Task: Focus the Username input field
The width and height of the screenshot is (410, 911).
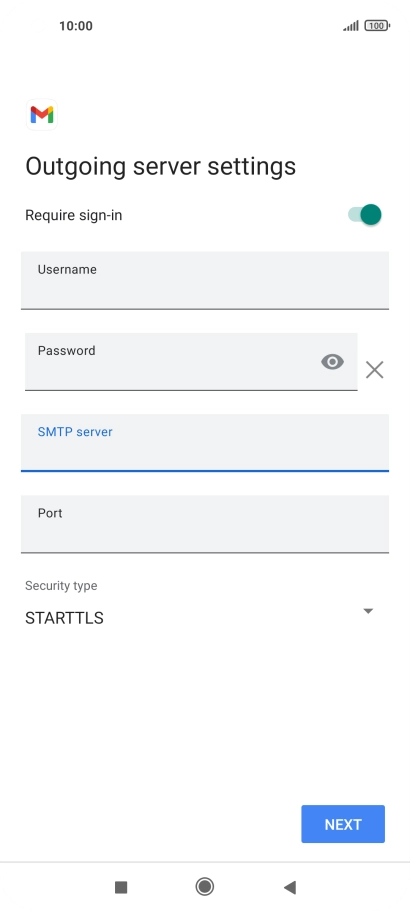Action: 205,280
